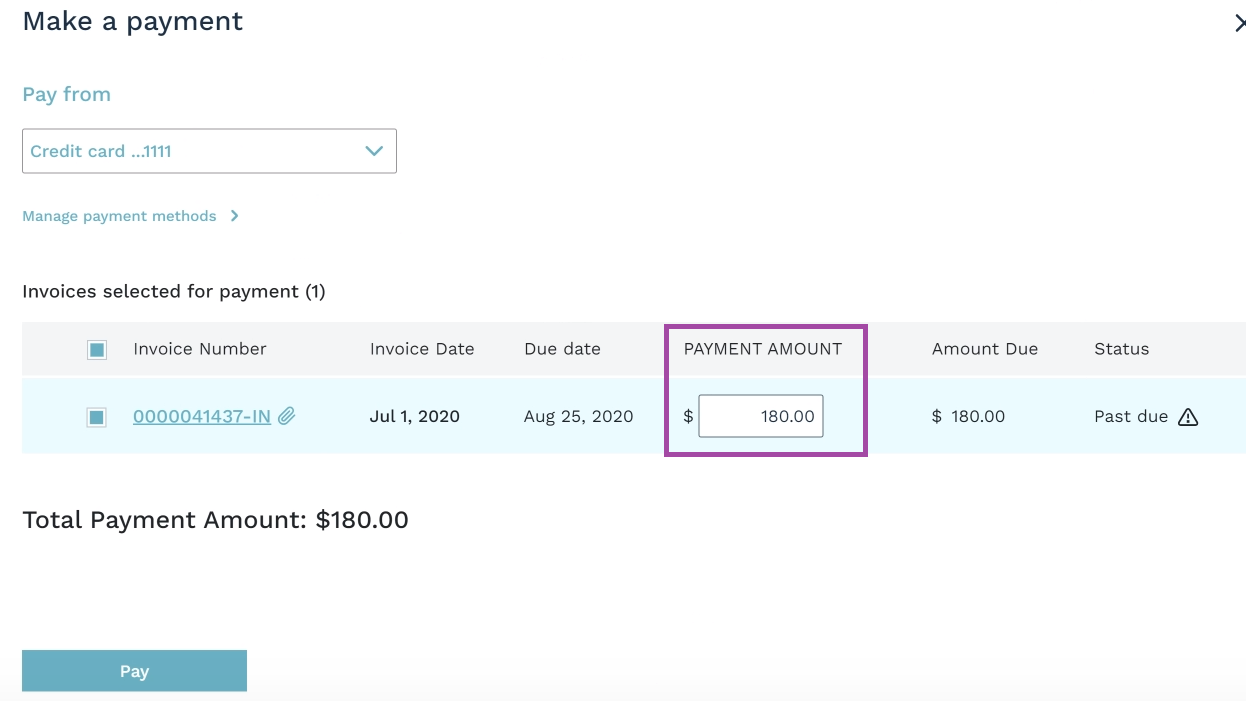This screenshot has width=1246, height=701.
Task: Click the Pay from dropdown chevron arrow
Action: click(x=374, y=151)
